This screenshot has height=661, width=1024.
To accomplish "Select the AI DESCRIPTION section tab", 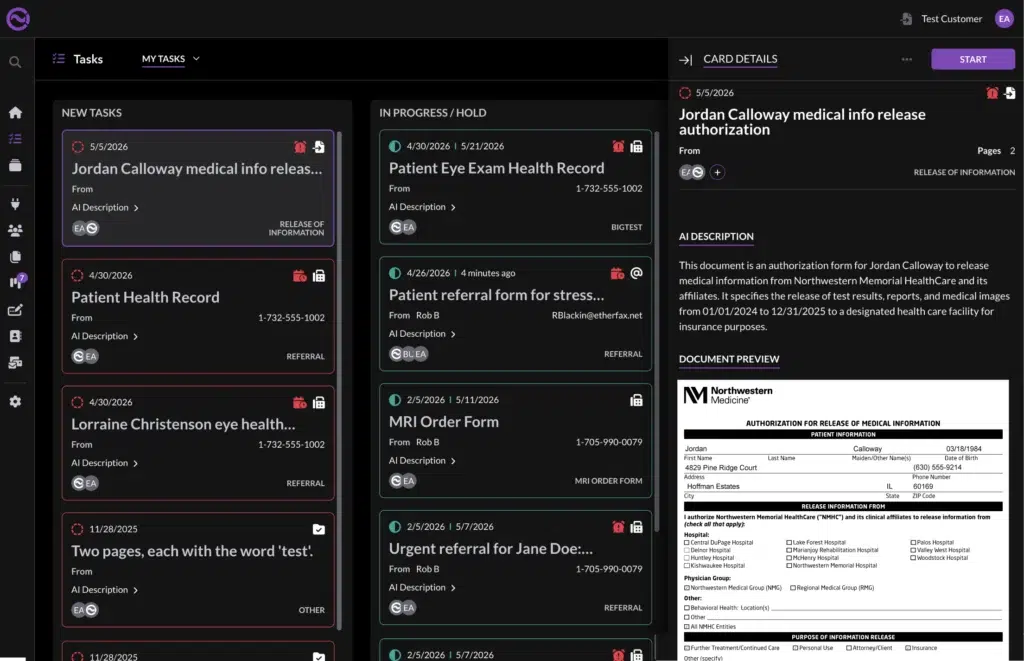I will tap(716, 236).
